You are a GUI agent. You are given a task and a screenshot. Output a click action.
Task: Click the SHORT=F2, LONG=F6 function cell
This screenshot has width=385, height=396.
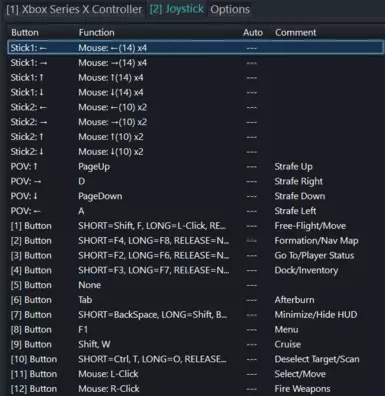click(x=154, y=255)
